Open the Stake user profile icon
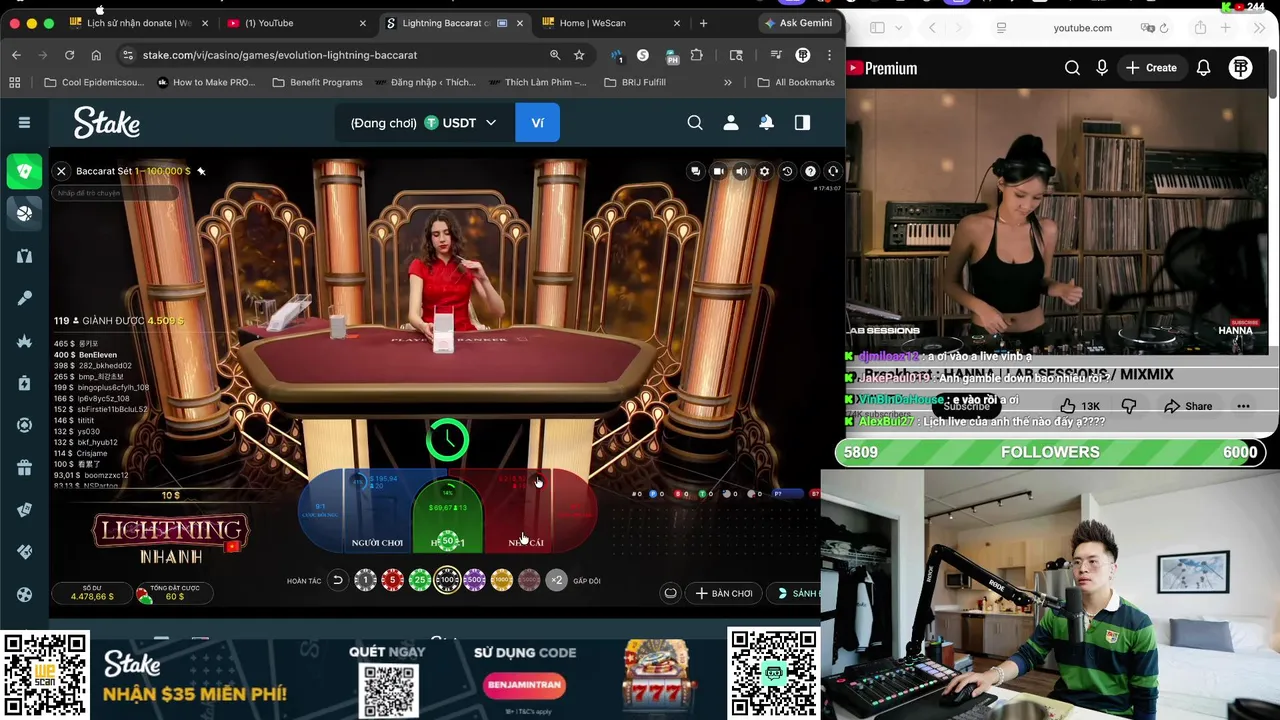1280x720 pixels. click(x=731, y=122)
